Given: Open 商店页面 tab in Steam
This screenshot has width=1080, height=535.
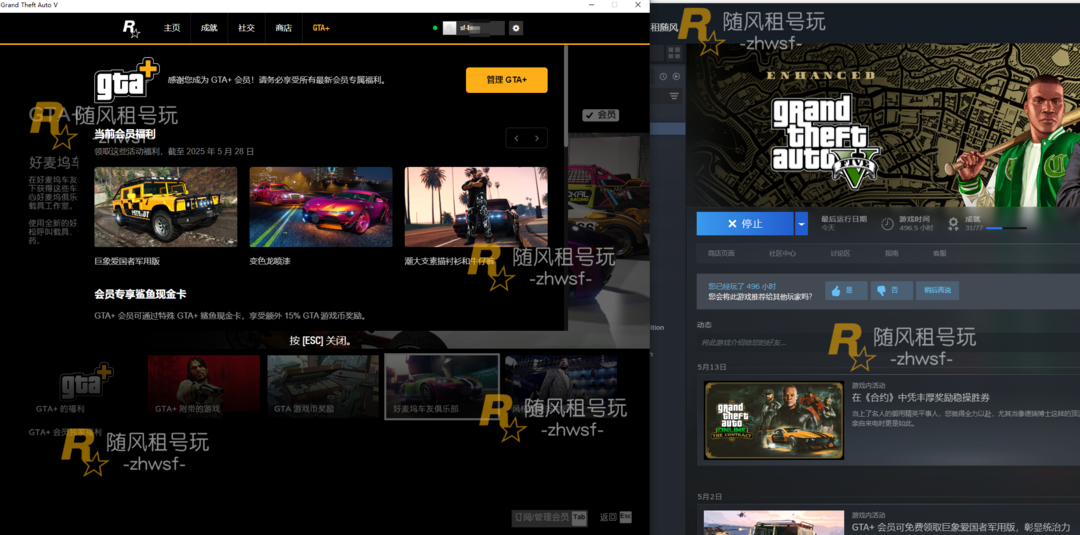Looking at the screenshot, I should [720, 253].
